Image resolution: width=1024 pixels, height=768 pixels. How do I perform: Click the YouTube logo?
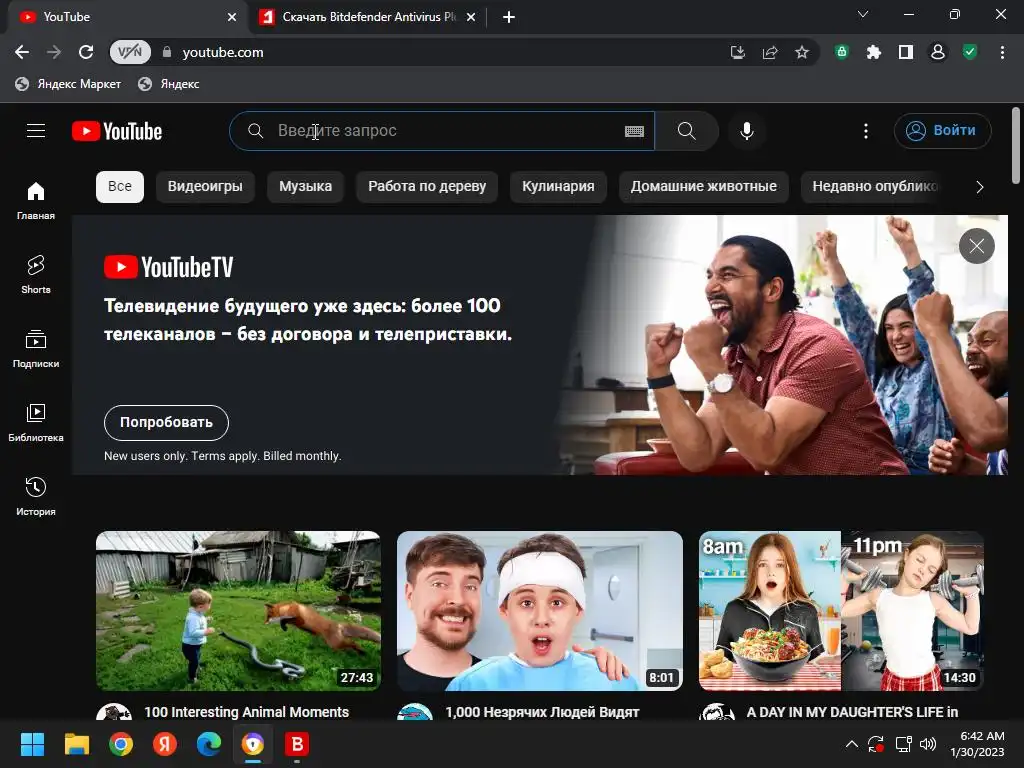click(x=117, y=131)
